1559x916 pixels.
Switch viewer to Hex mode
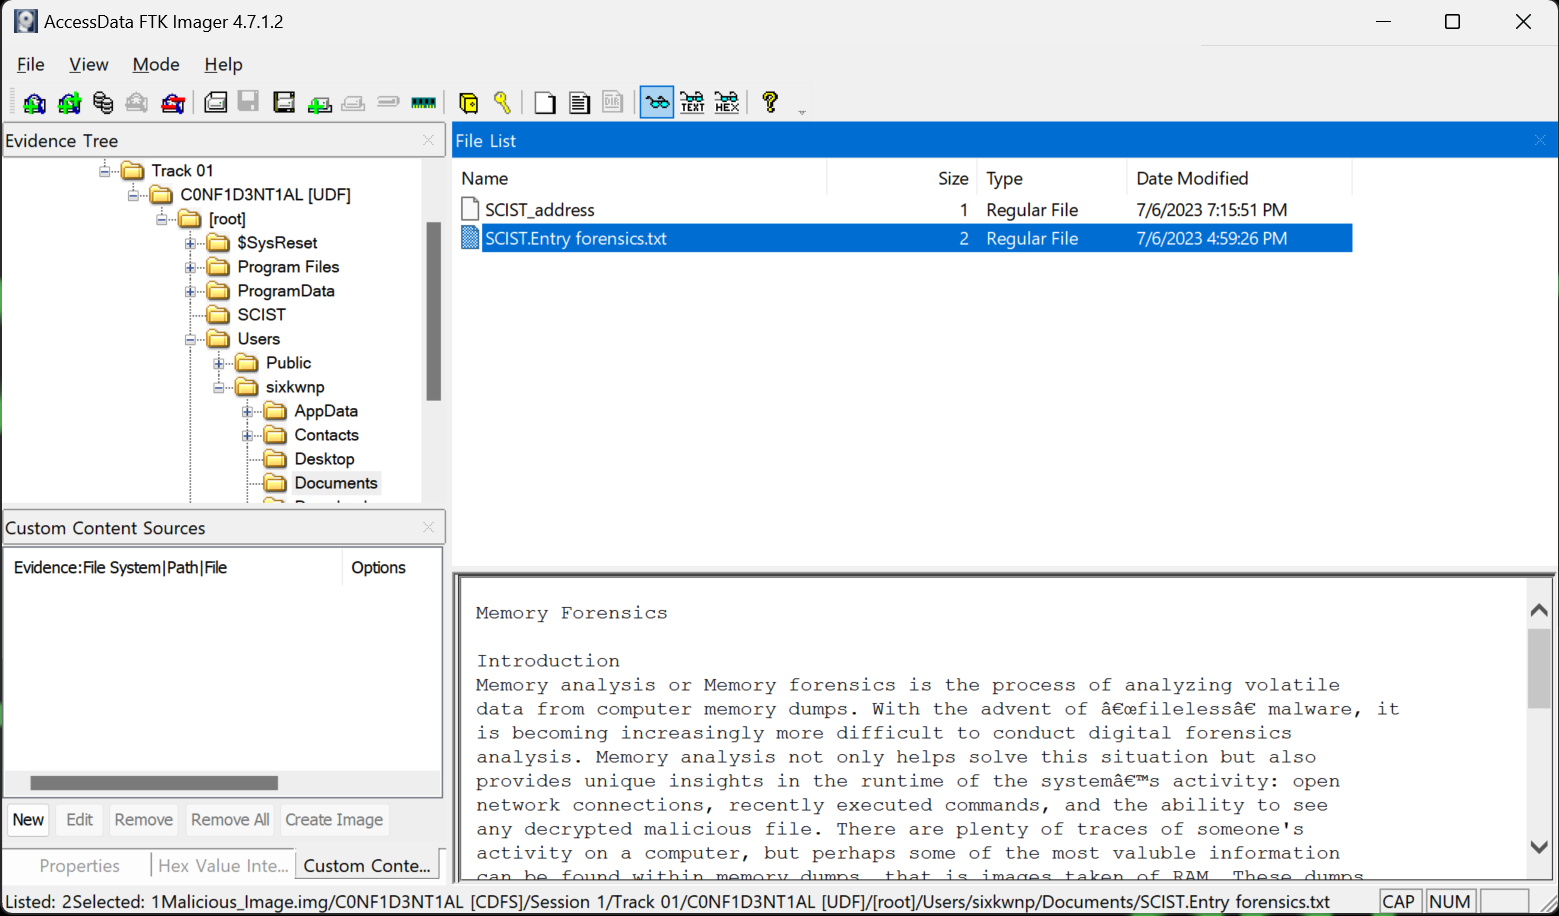click(x=726, y=102)
